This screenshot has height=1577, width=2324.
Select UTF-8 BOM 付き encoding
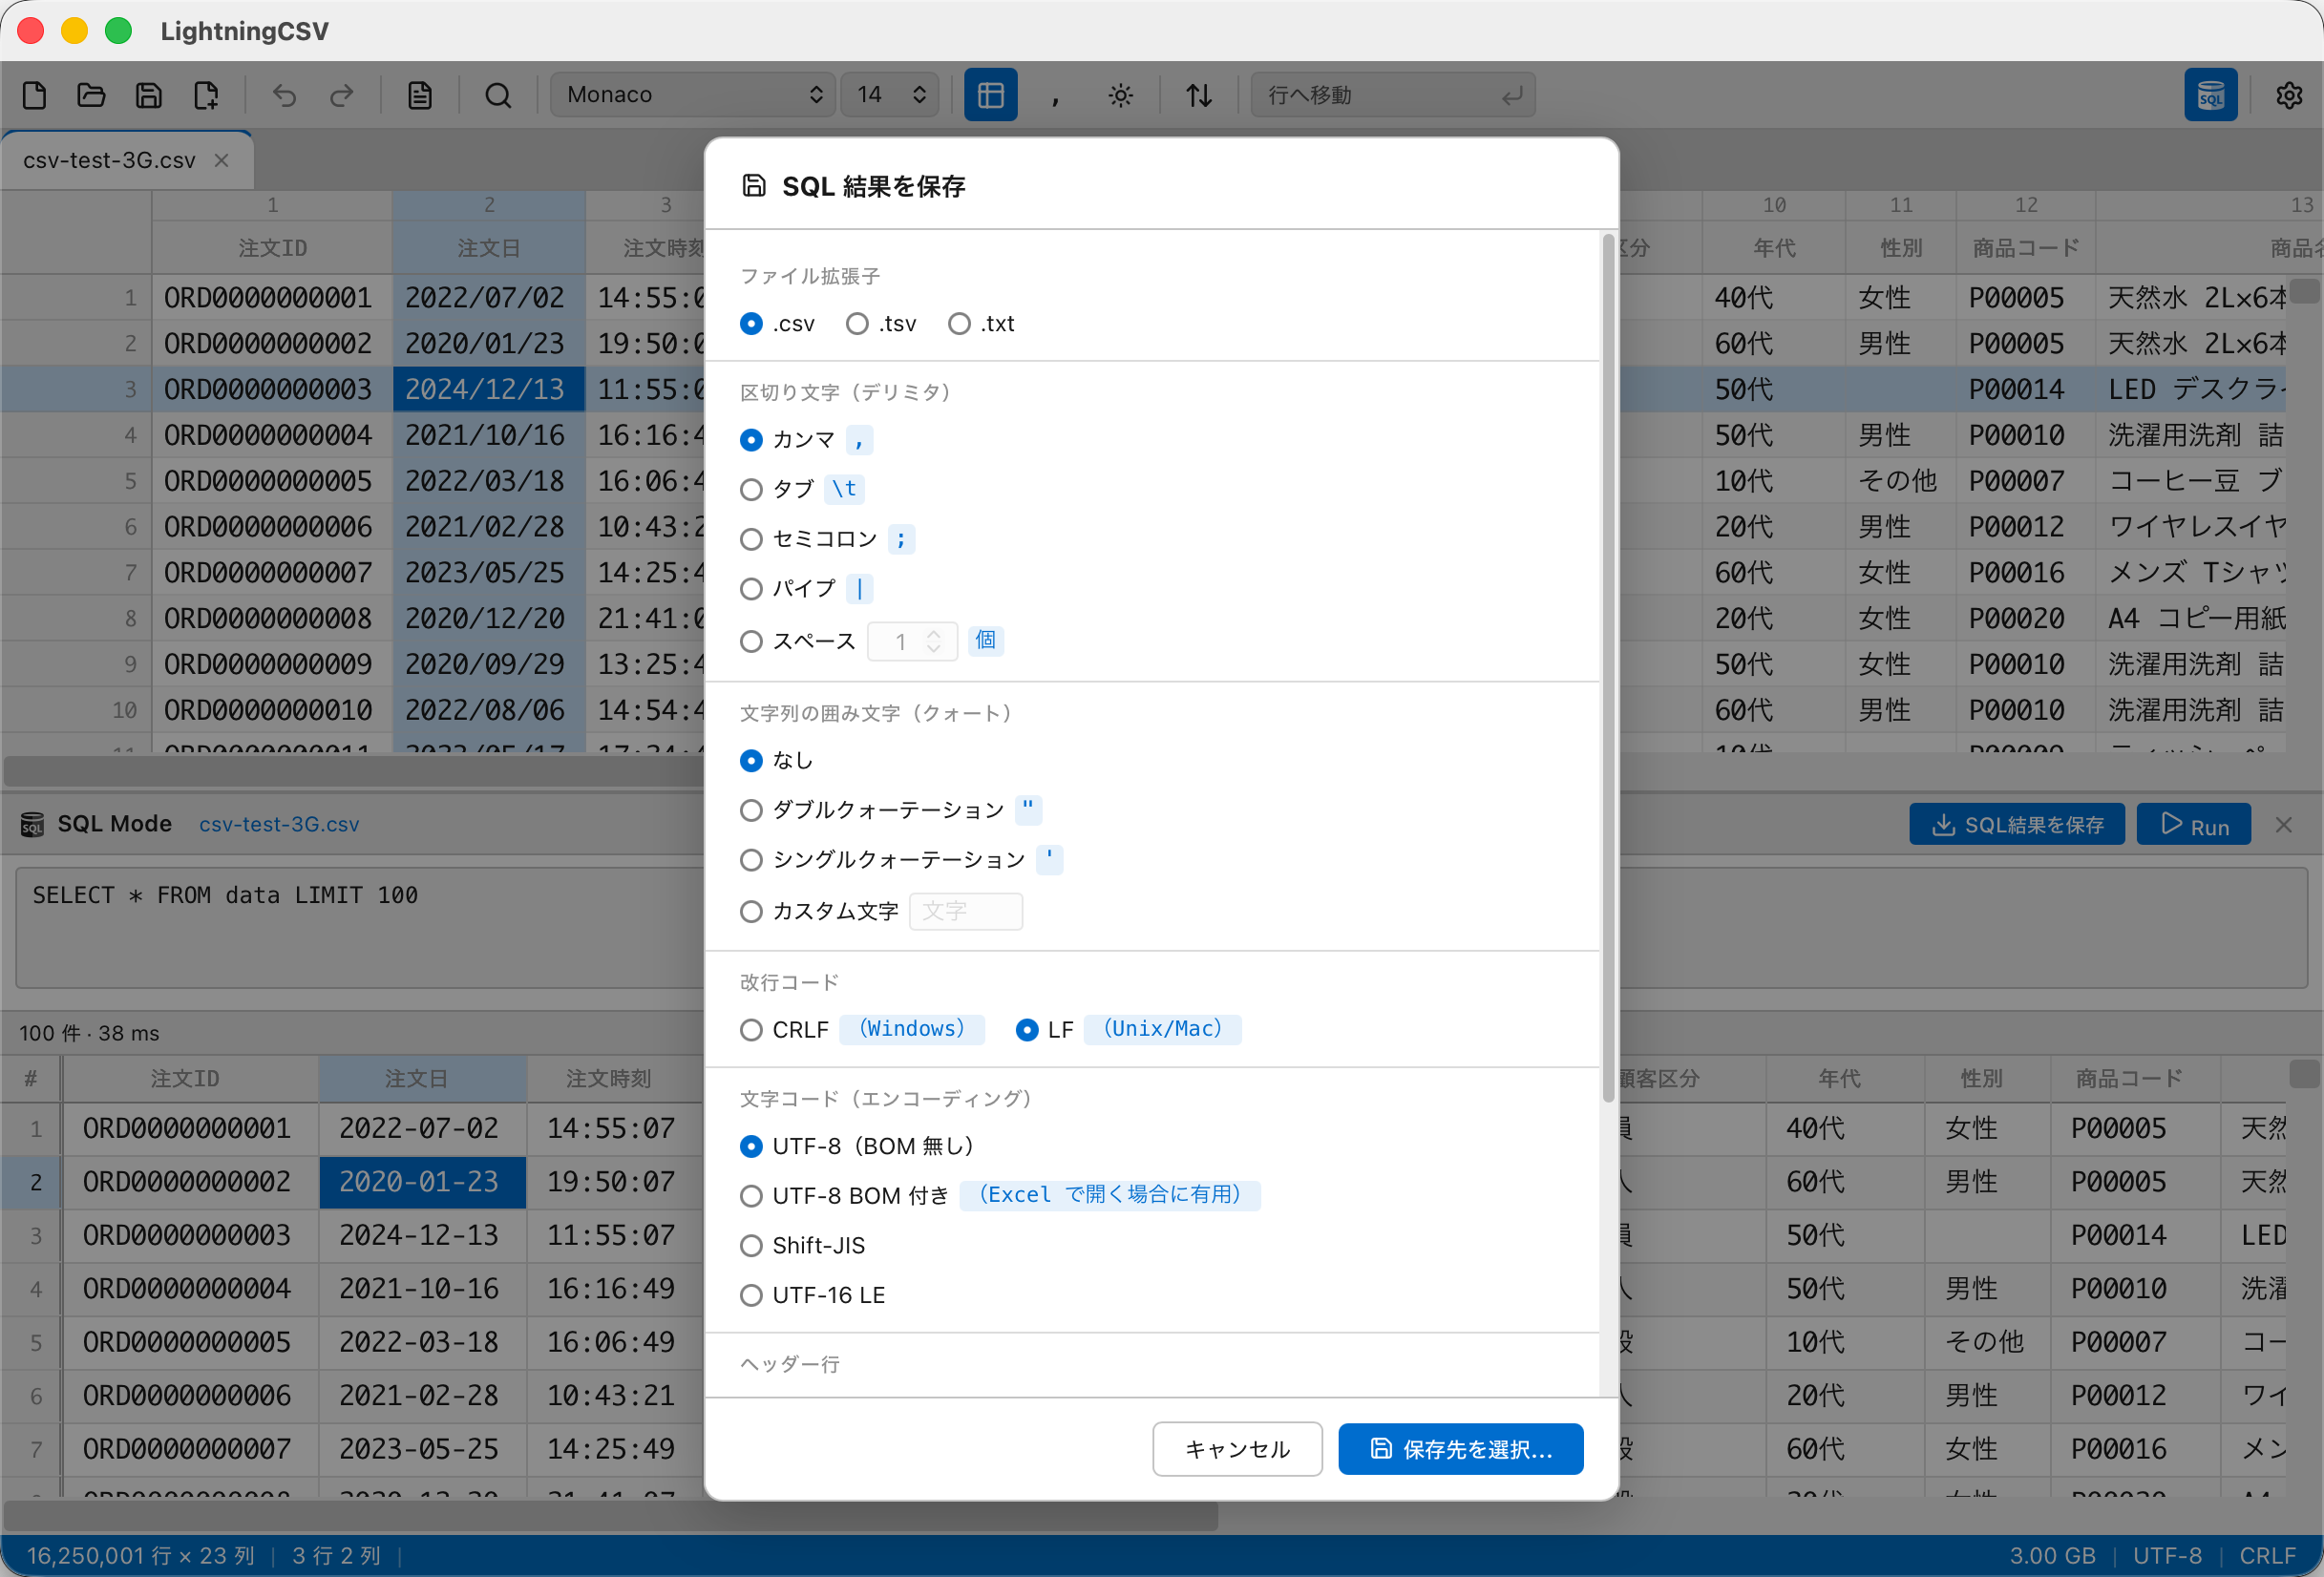coord(999,1195)
